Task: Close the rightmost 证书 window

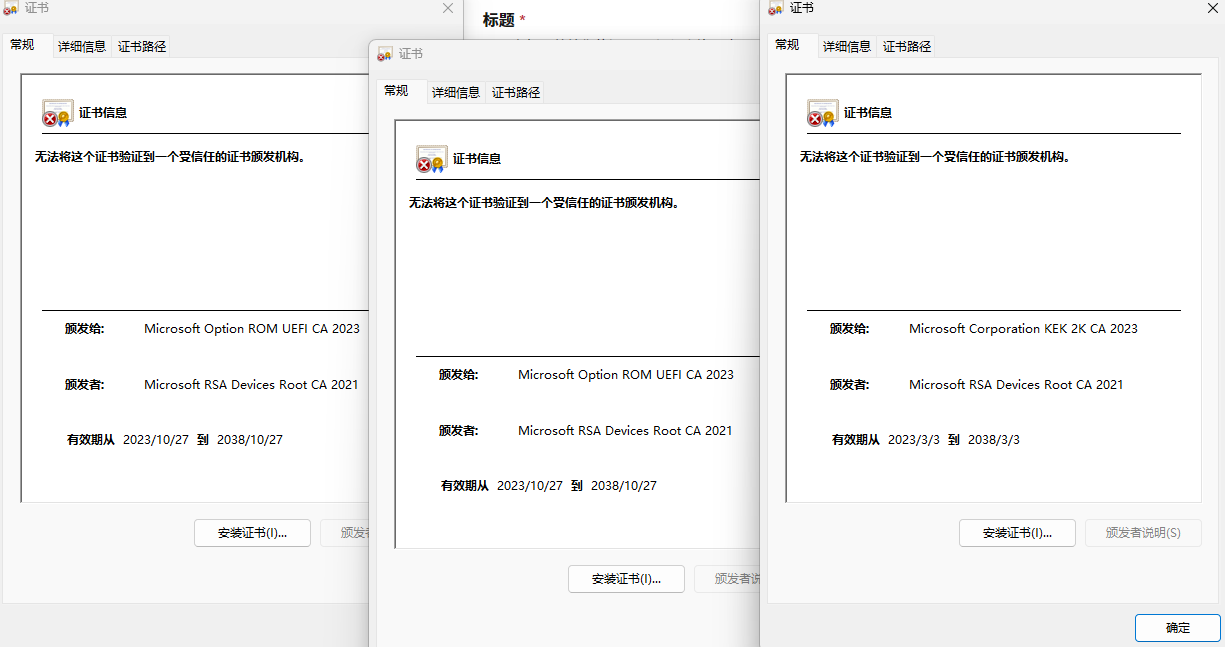Action: (1212, 8)
